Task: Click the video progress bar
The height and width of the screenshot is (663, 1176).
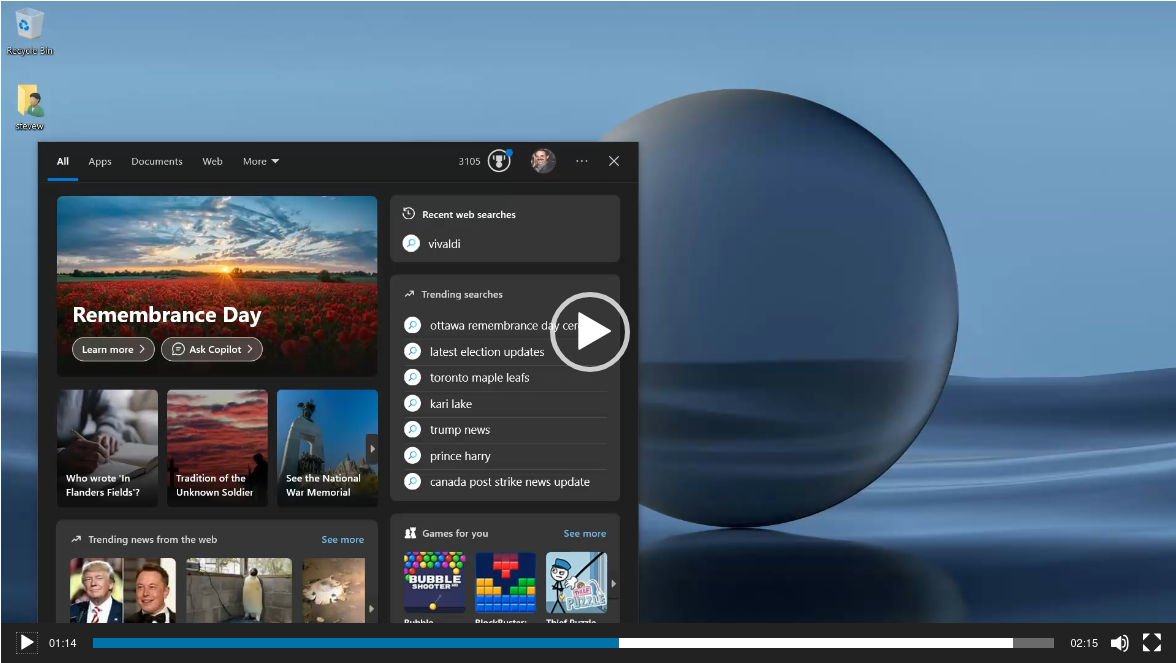Action: [x=573, y=643]
